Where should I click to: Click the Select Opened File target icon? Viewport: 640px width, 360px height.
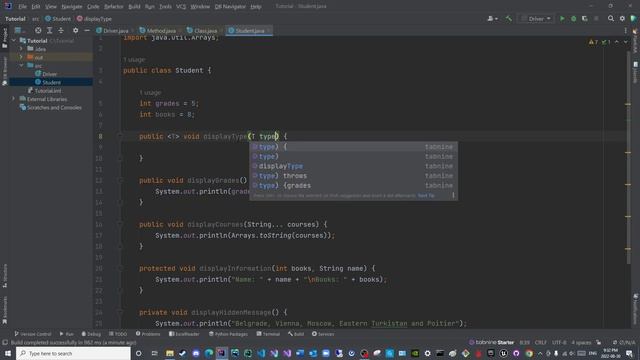click(x=38, y=30)
